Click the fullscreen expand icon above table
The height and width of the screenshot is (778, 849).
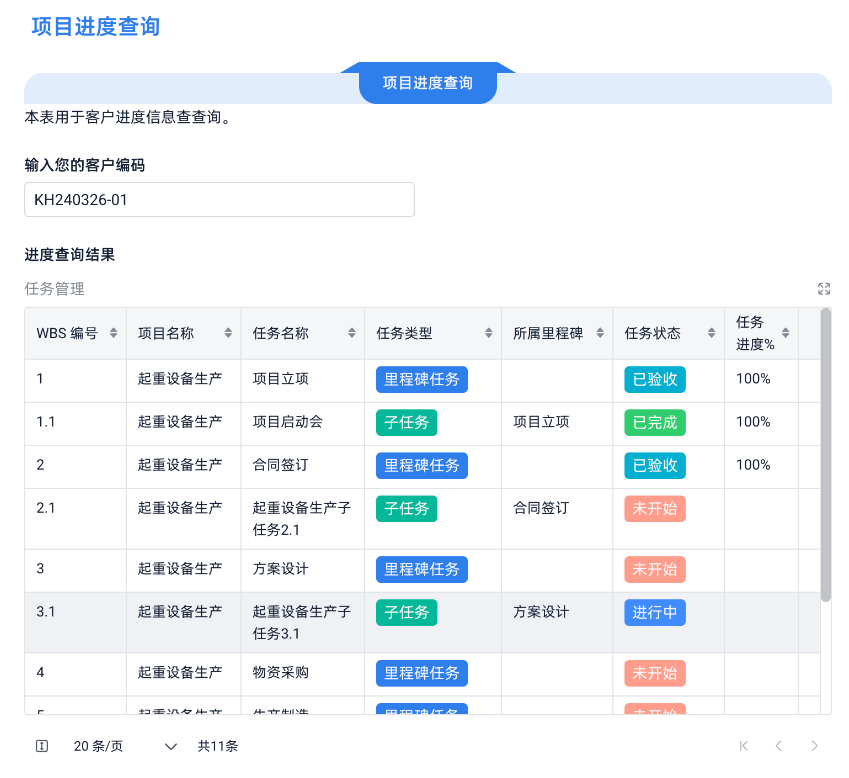pyautogui.click(x=824, y=289)
